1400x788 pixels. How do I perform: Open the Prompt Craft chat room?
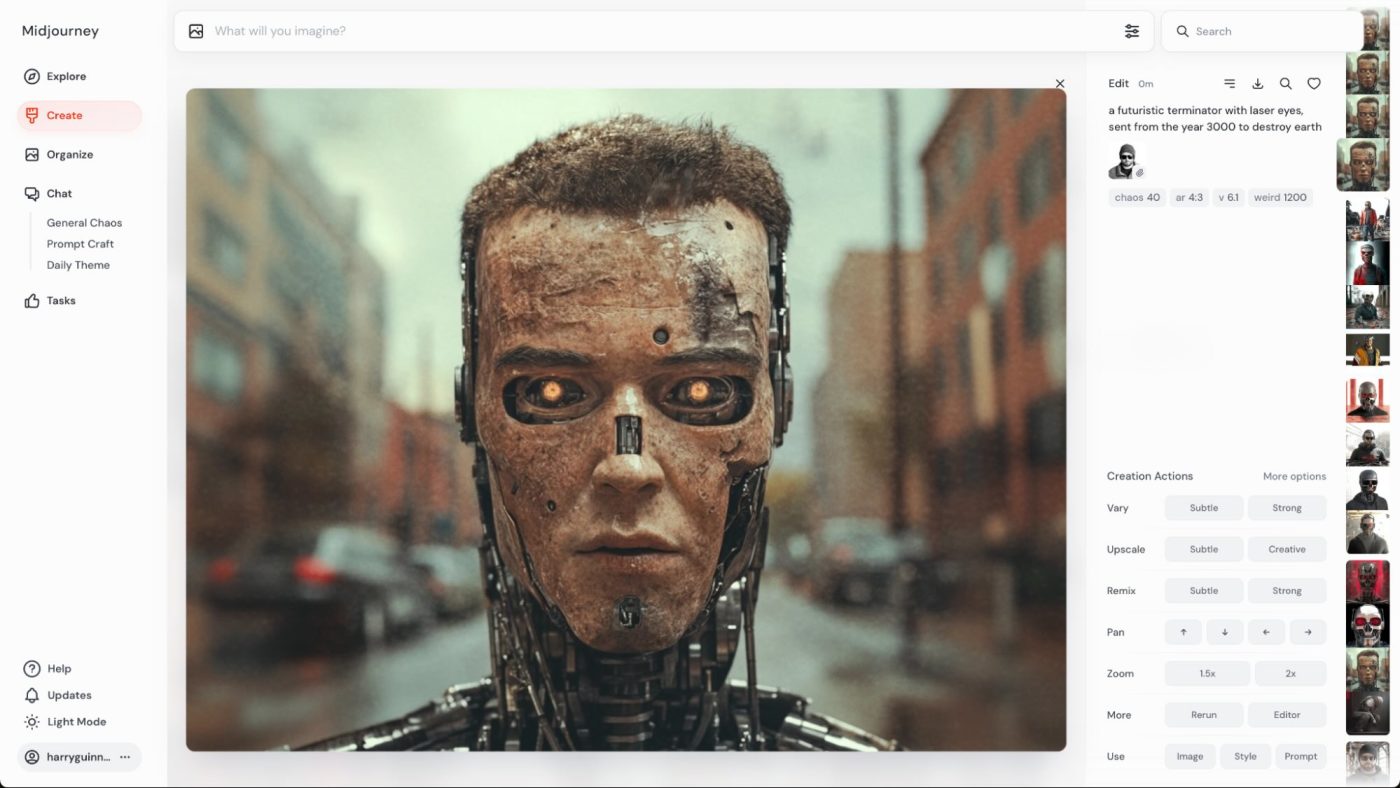pyautogui.click(x=80, y=244)
